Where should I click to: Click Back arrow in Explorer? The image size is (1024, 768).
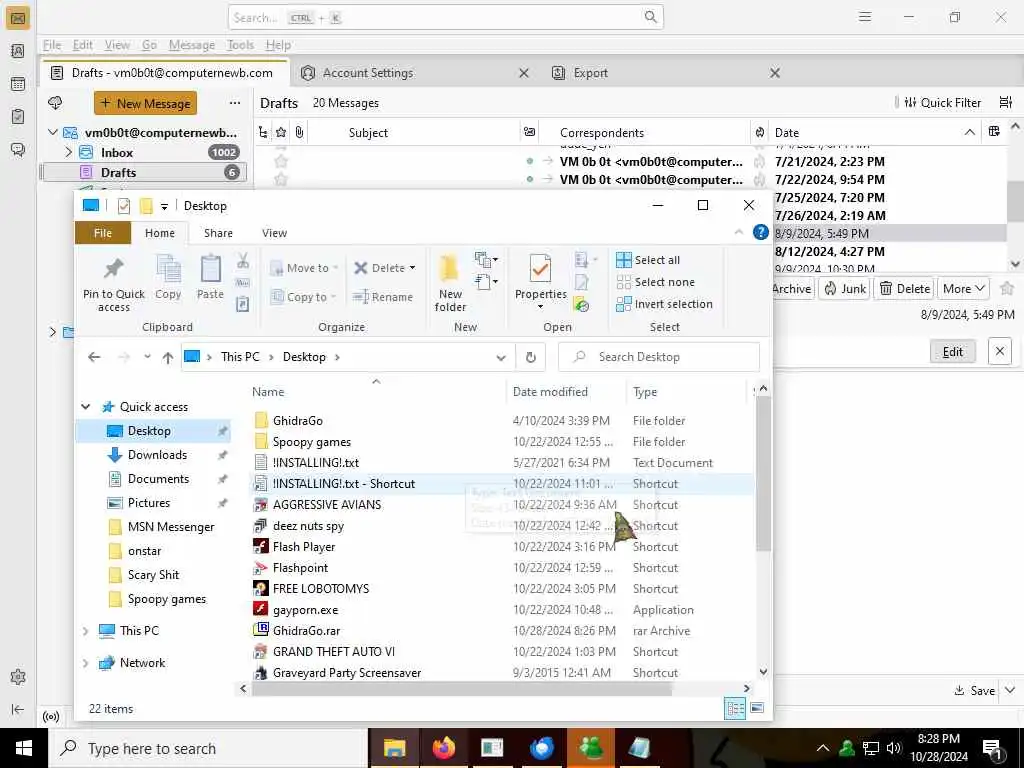(94, 357)
